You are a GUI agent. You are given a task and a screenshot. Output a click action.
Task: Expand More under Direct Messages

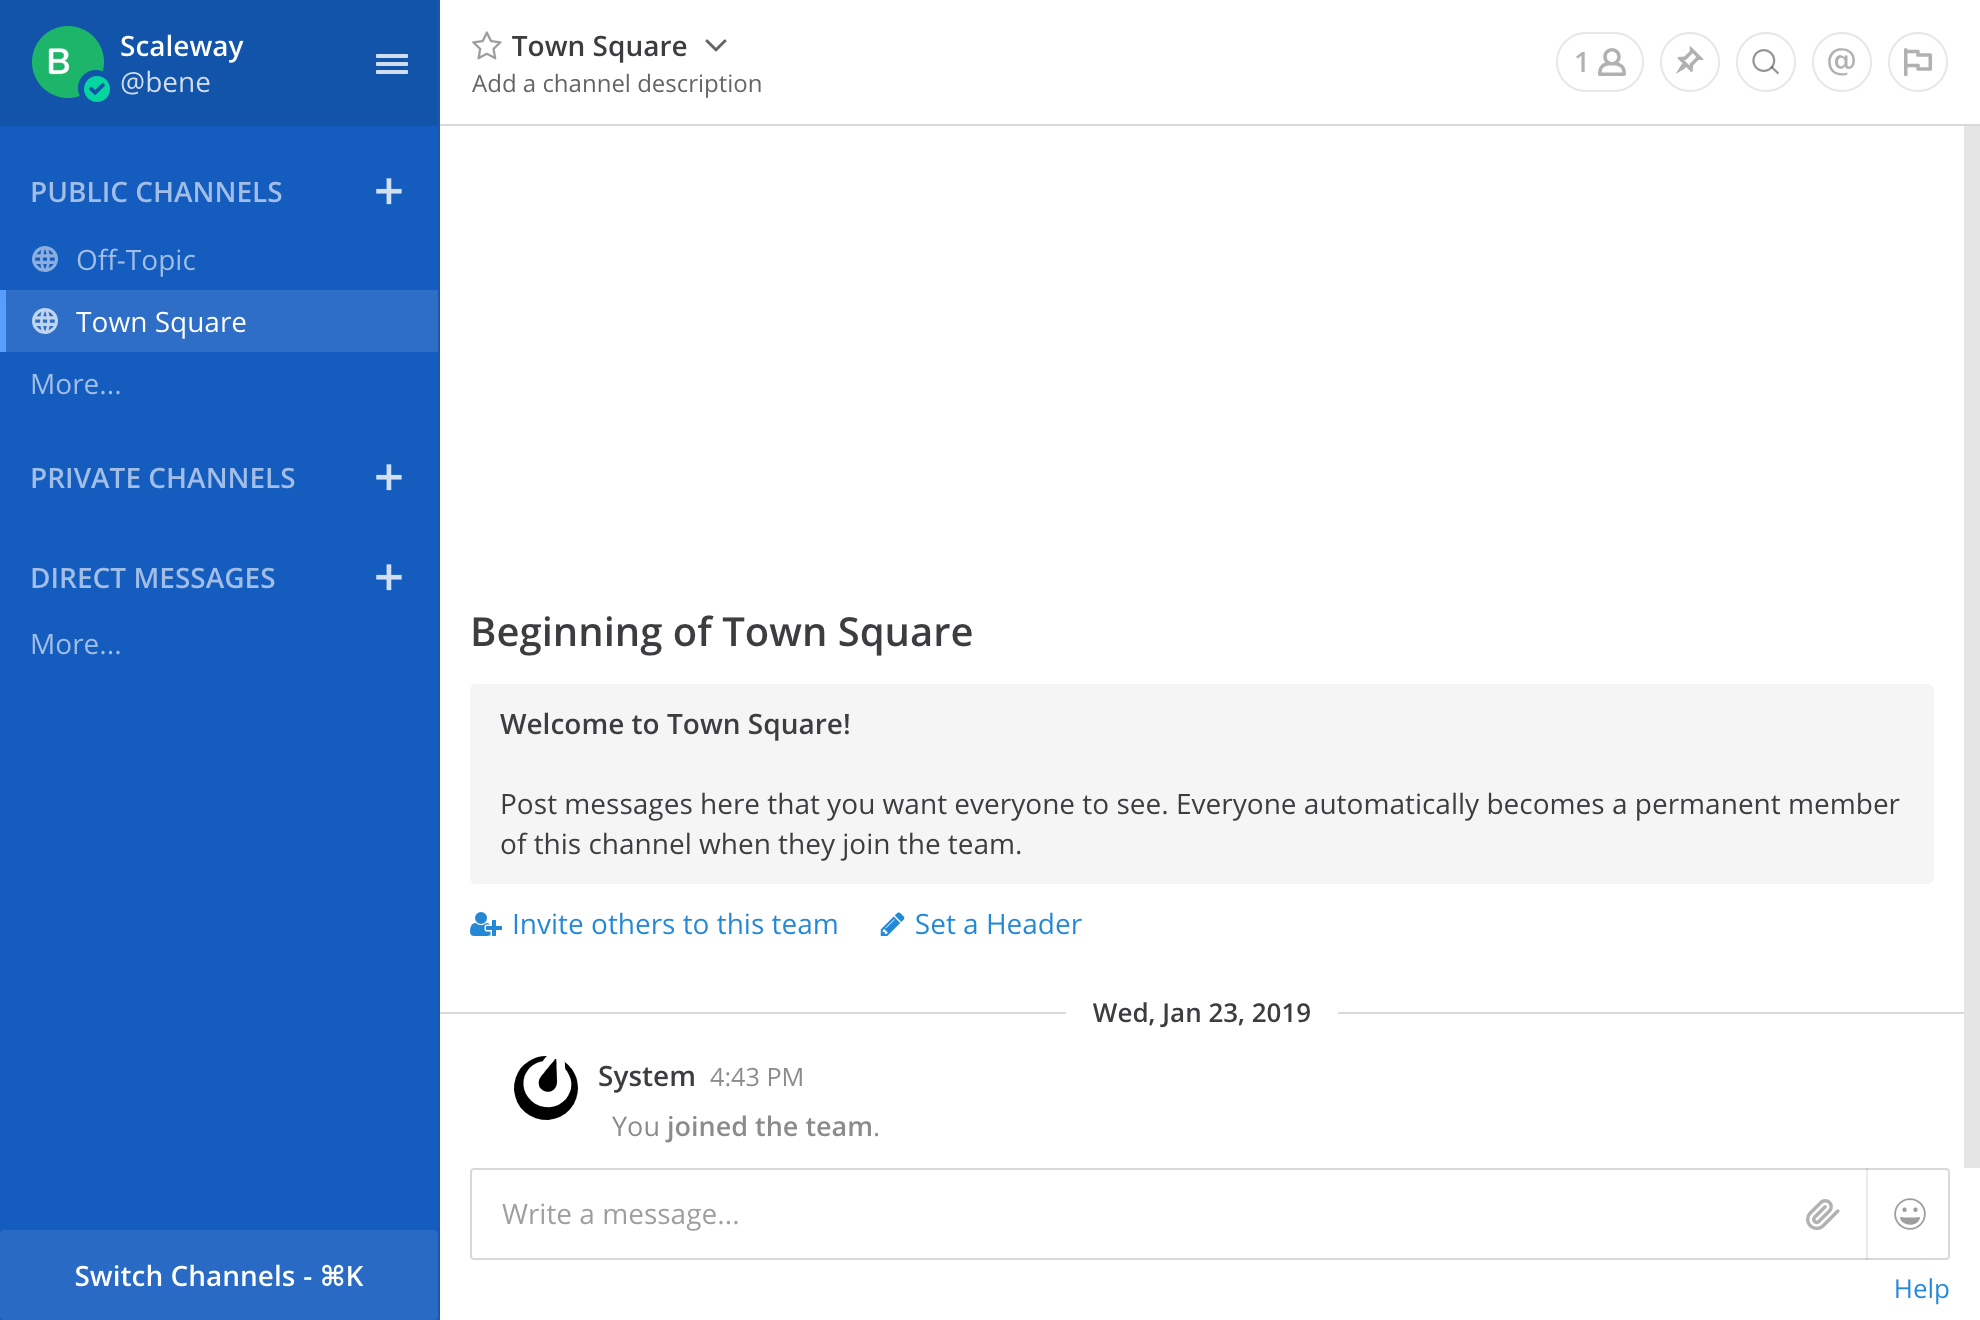pos(76,644)
